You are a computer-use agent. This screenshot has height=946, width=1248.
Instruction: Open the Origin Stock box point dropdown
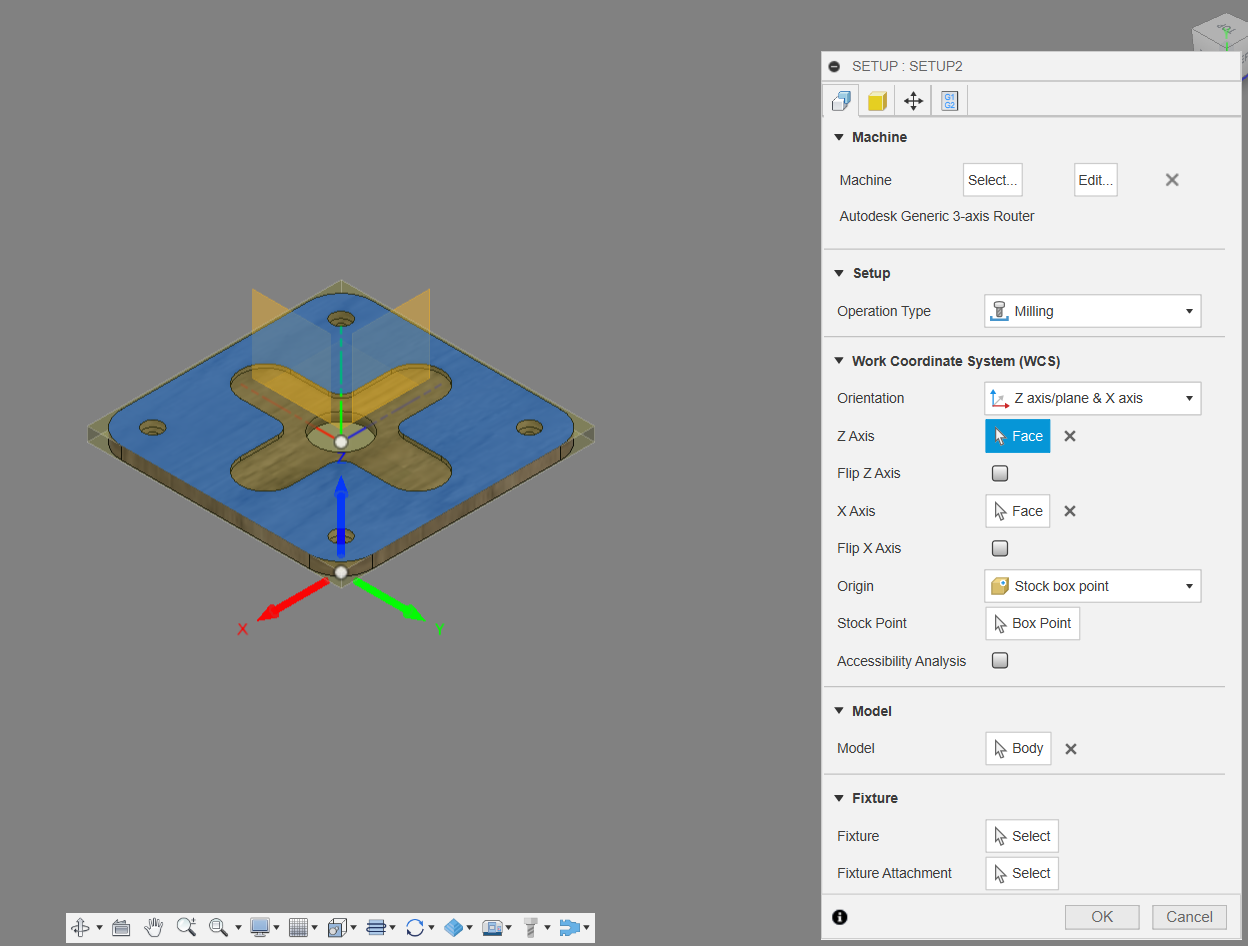coord(1093,586)
